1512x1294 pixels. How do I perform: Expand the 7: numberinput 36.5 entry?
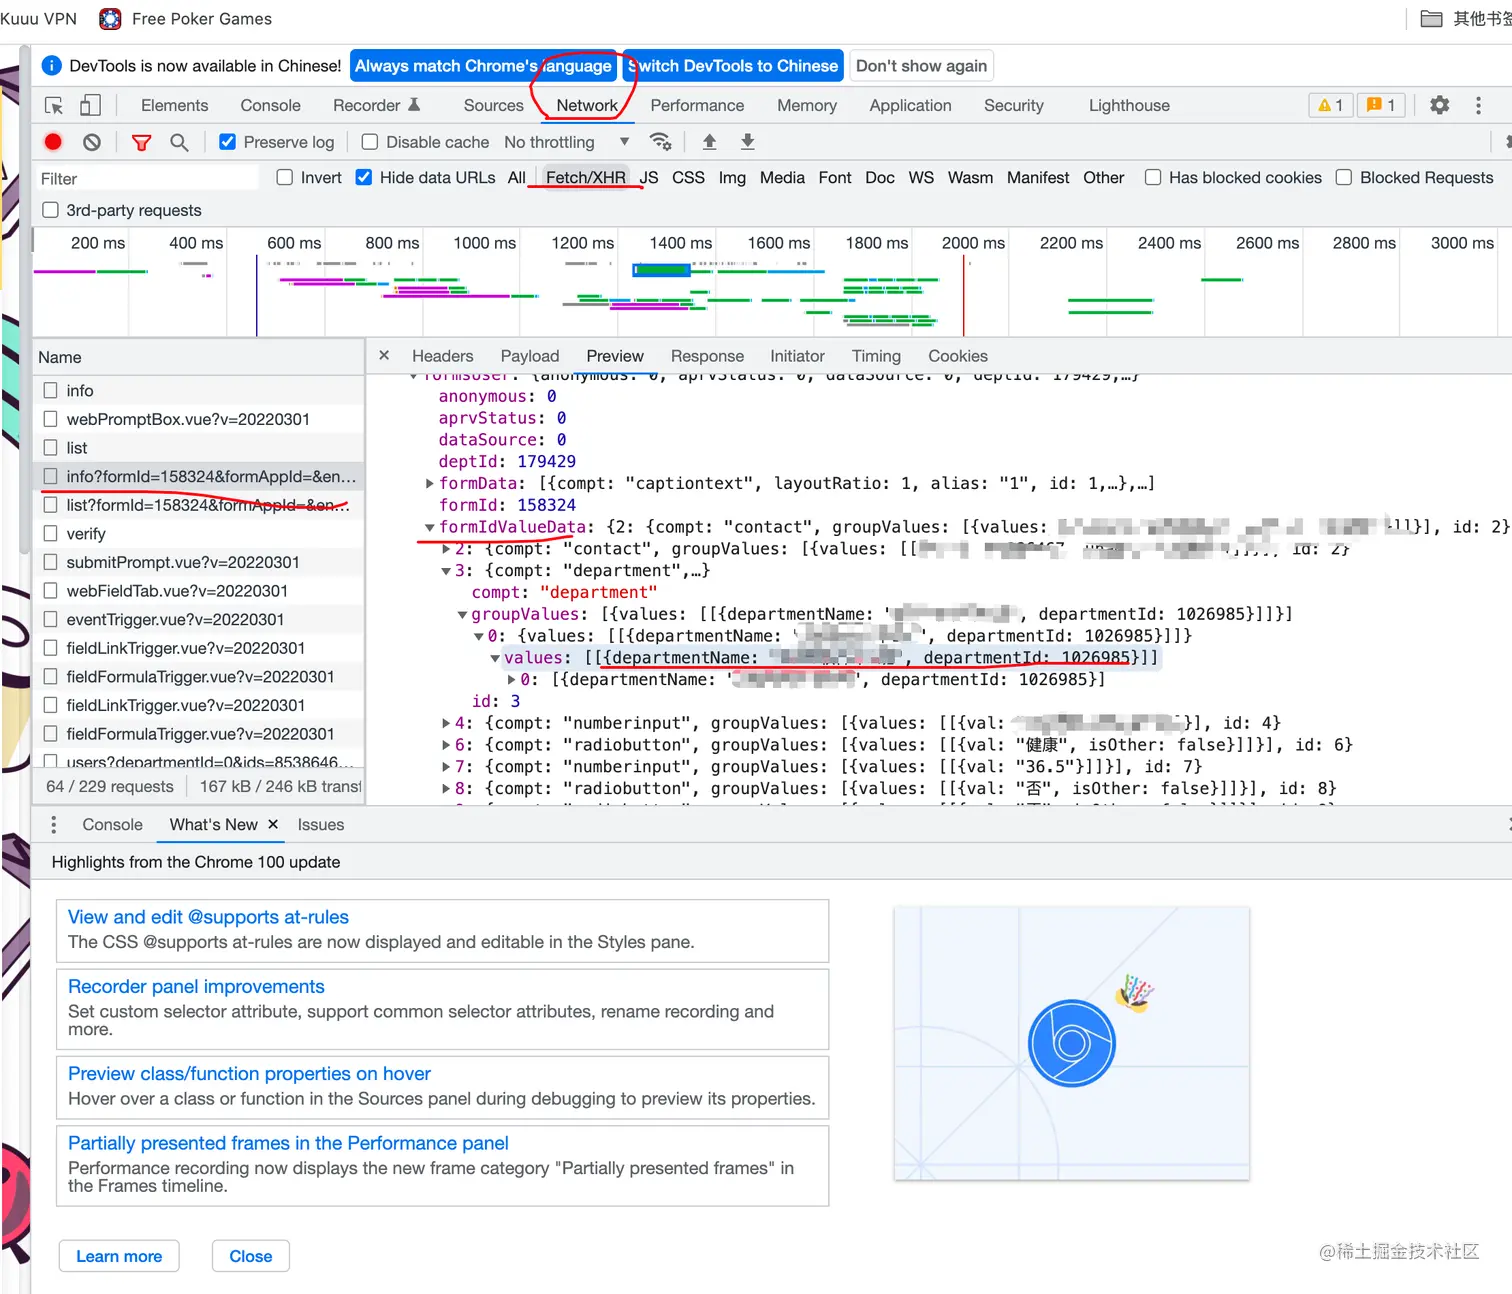click(446, 767)
